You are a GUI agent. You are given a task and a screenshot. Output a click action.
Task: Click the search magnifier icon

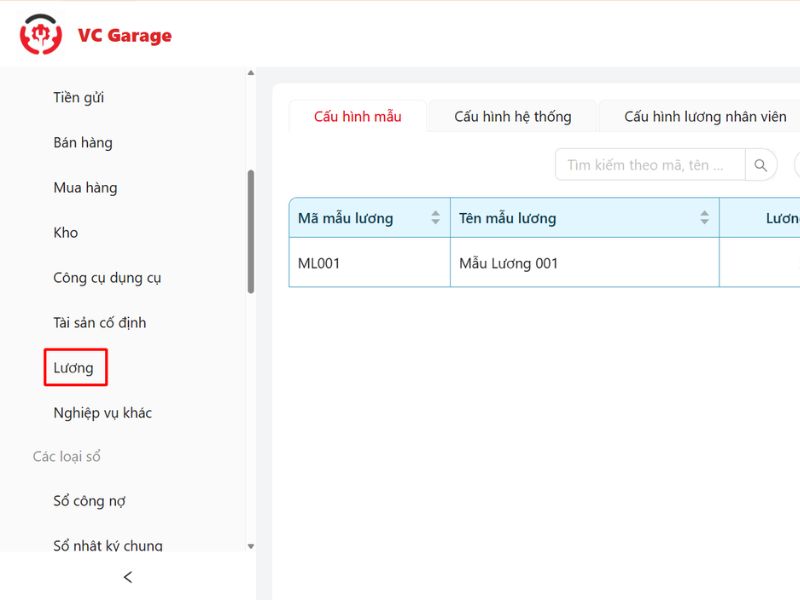click(761, 164)
